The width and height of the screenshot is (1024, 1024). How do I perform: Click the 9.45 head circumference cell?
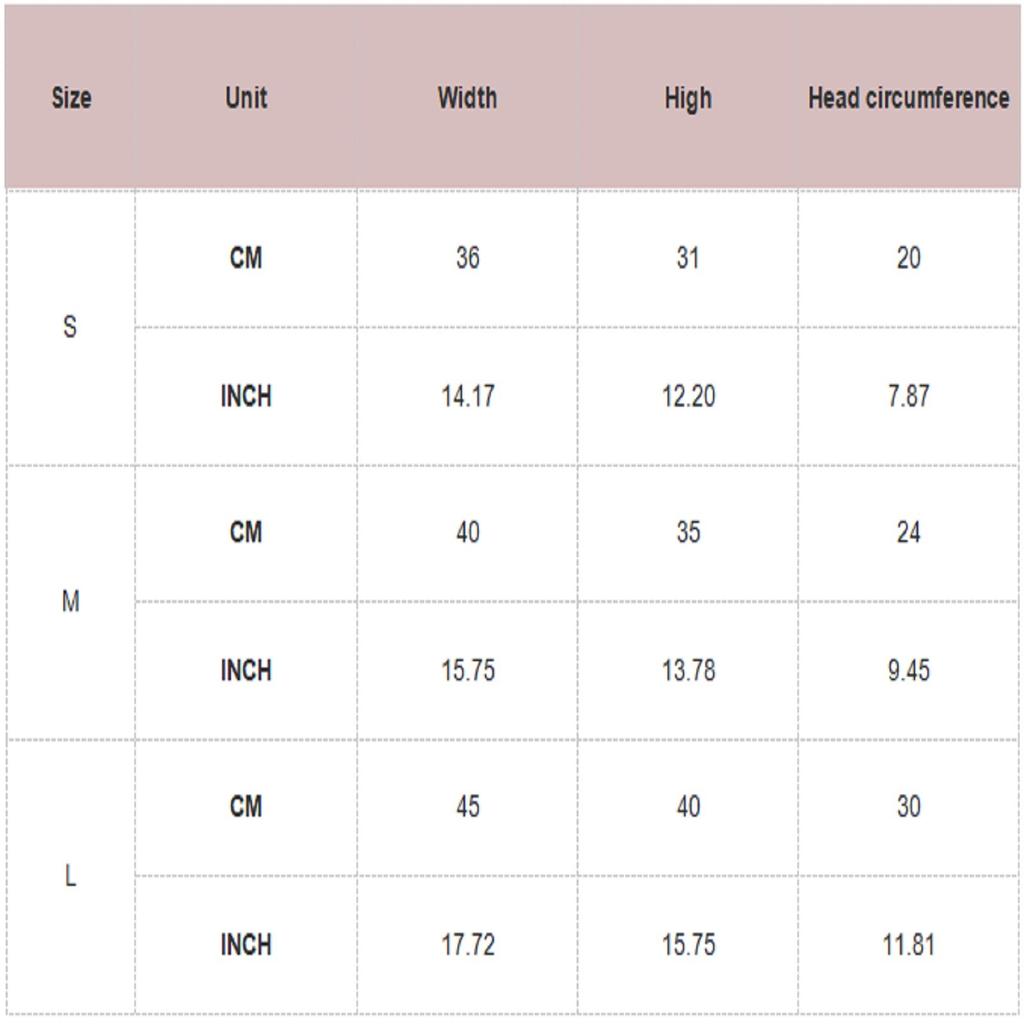(x=908, y=670)
